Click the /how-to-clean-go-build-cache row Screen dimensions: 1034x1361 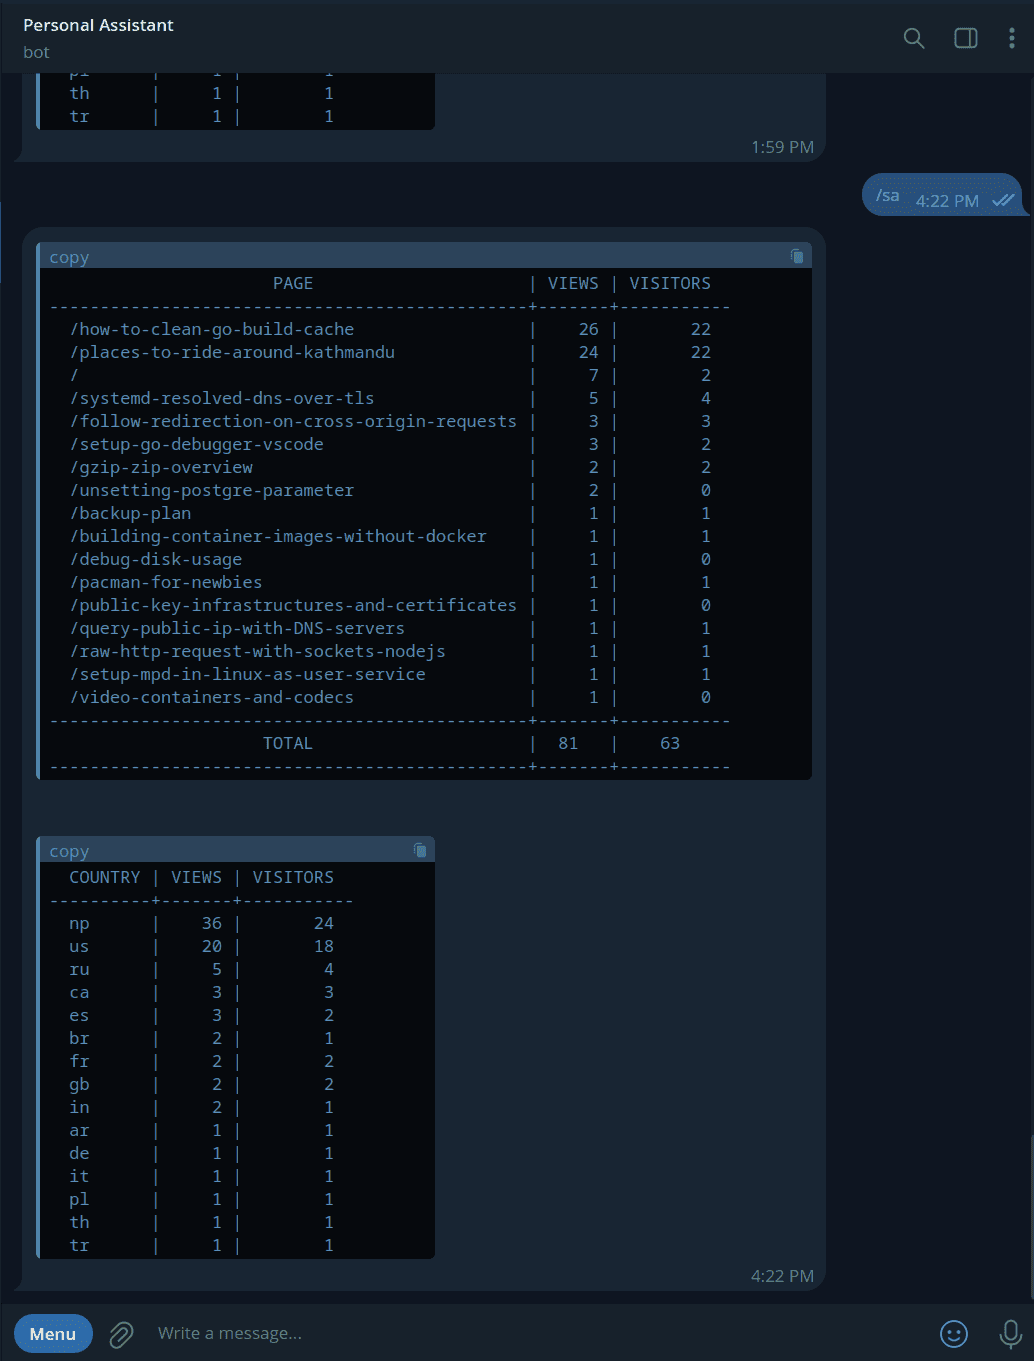click(390, 329)
